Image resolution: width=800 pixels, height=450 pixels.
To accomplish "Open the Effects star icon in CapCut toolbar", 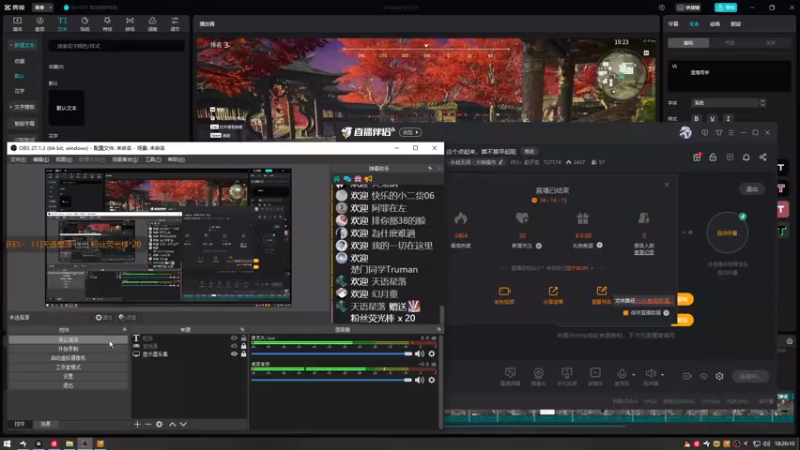I will [107, 23].
